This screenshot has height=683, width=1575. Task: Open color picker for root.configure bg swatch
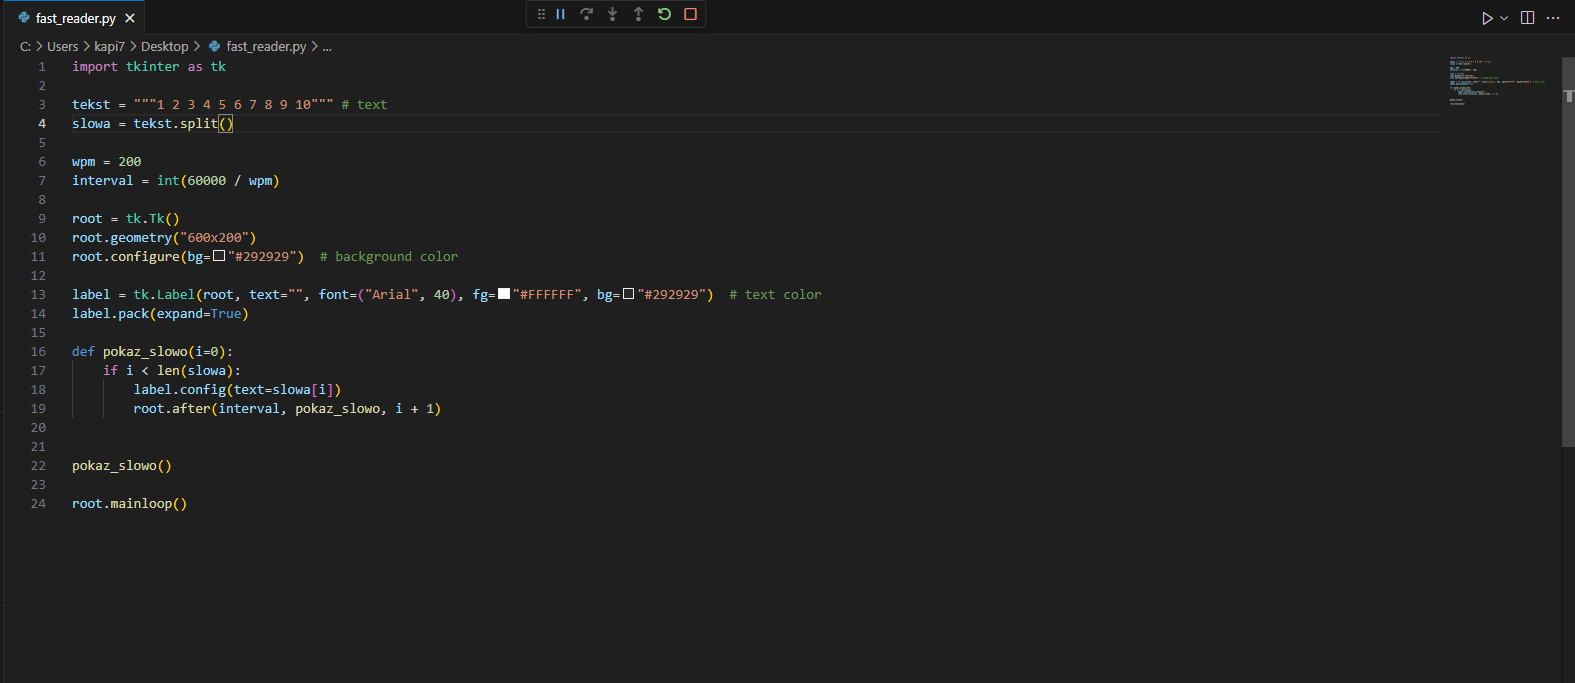(x=219, y=256)
